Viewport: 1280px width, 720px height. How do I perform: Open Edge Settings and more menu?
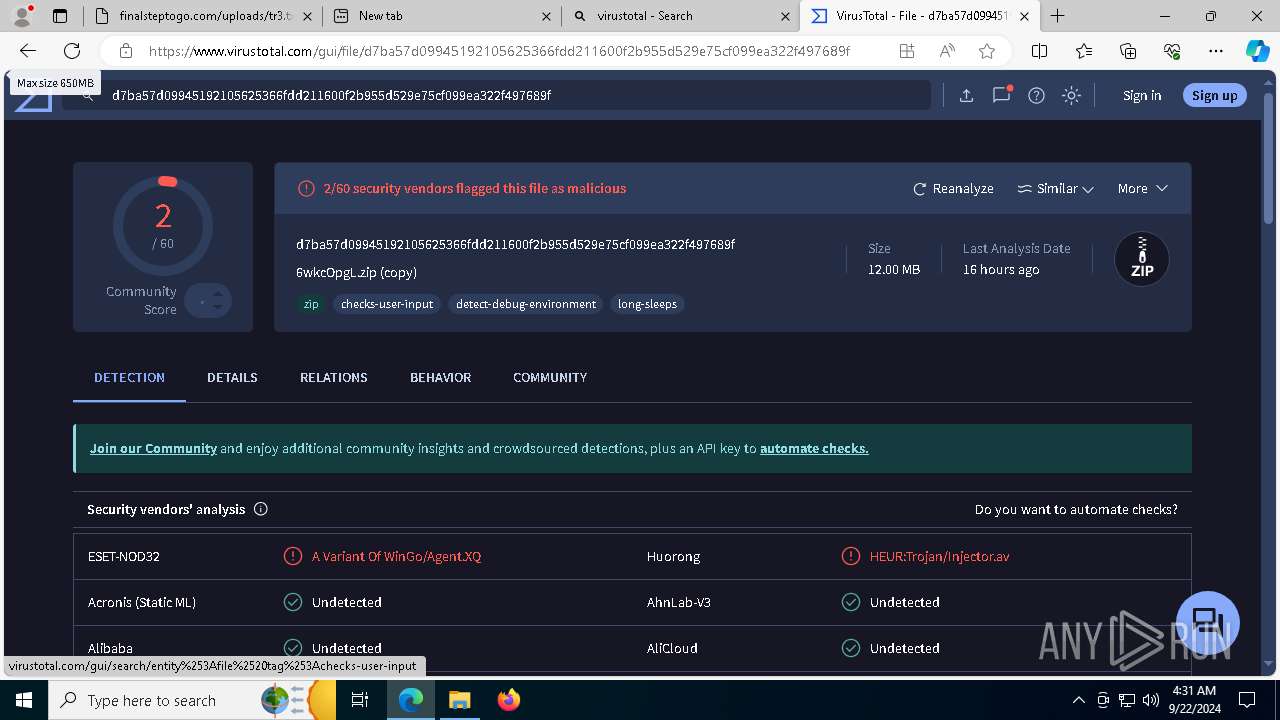coord(1216,51)
